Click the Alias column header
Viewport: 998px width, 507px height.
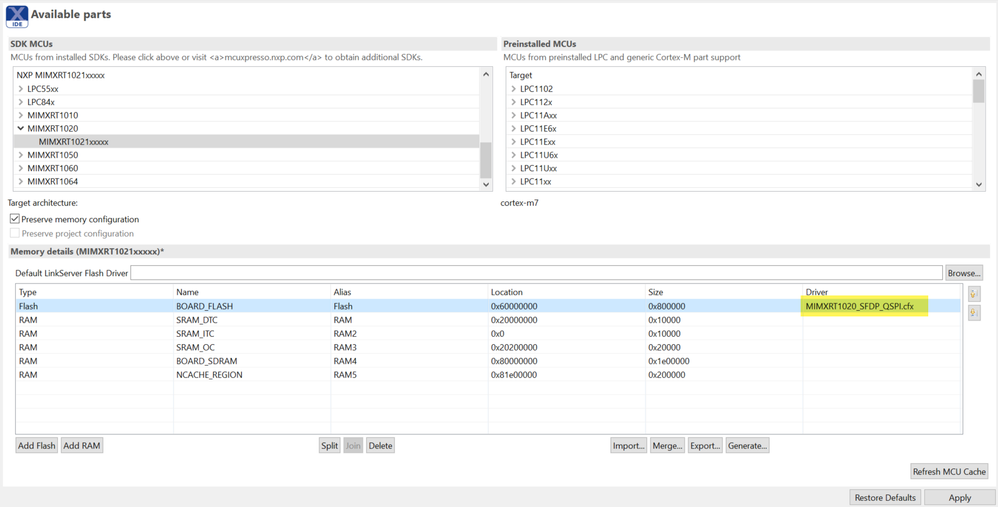pos(409,292)
